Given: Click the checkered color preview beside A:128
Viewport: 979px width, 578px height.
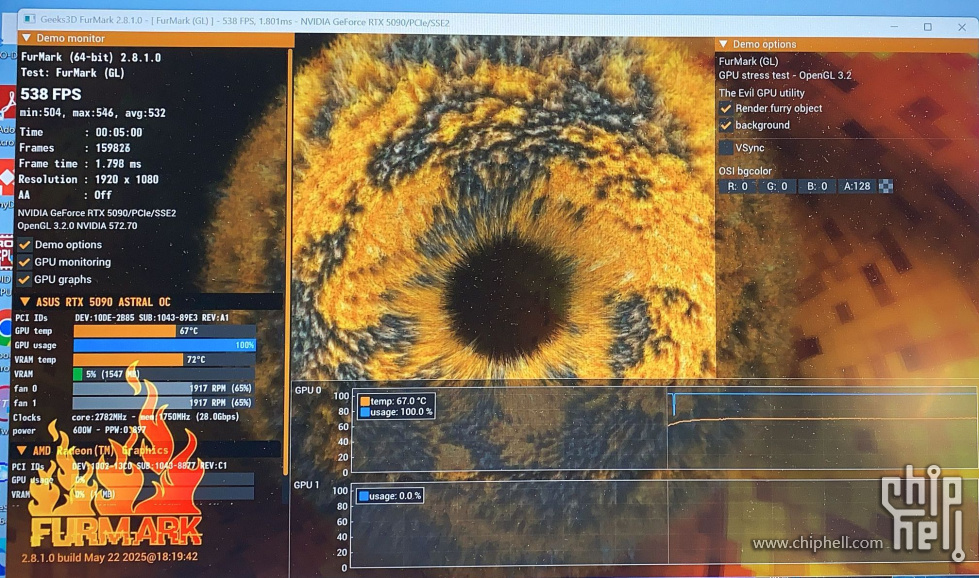Looking at the screenshot, I should pos(885,186).
